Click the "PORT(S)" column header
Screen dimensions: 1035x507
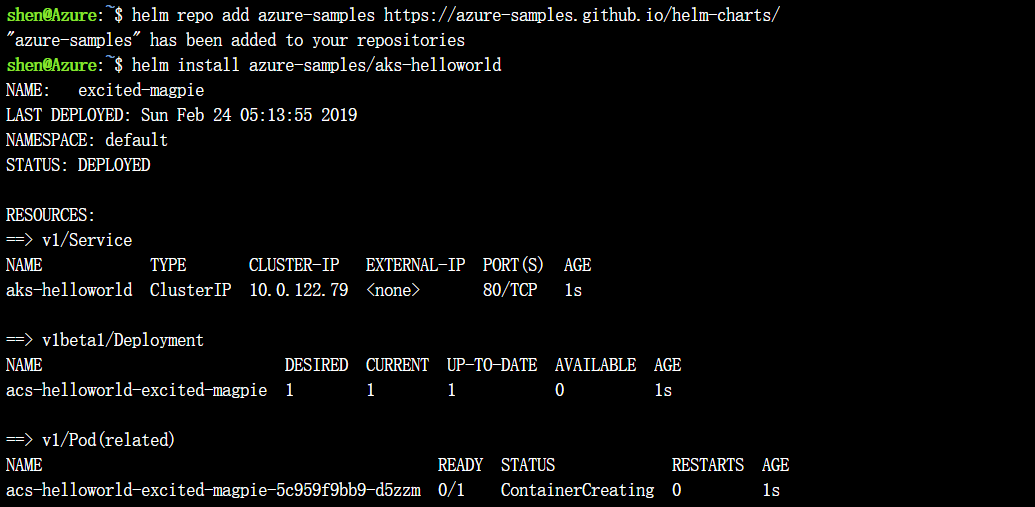(x=514, y=265)
